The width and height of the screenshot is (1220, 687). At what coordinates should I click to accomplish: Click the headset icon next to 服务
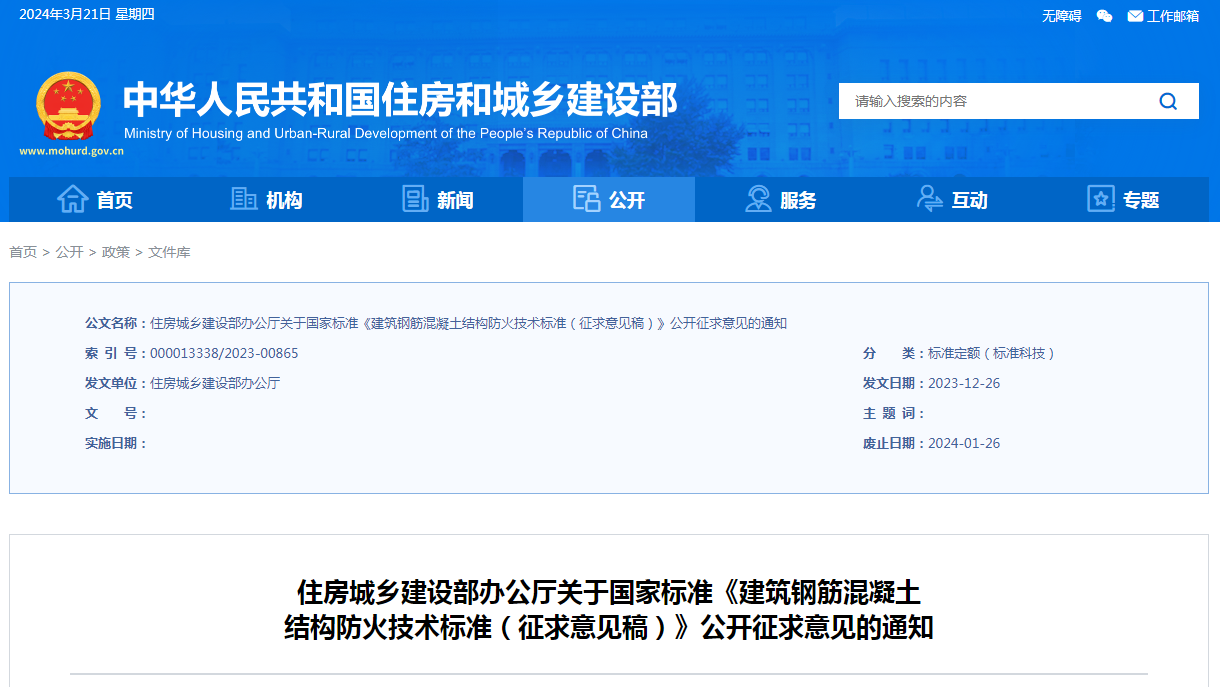pos(757,198)
